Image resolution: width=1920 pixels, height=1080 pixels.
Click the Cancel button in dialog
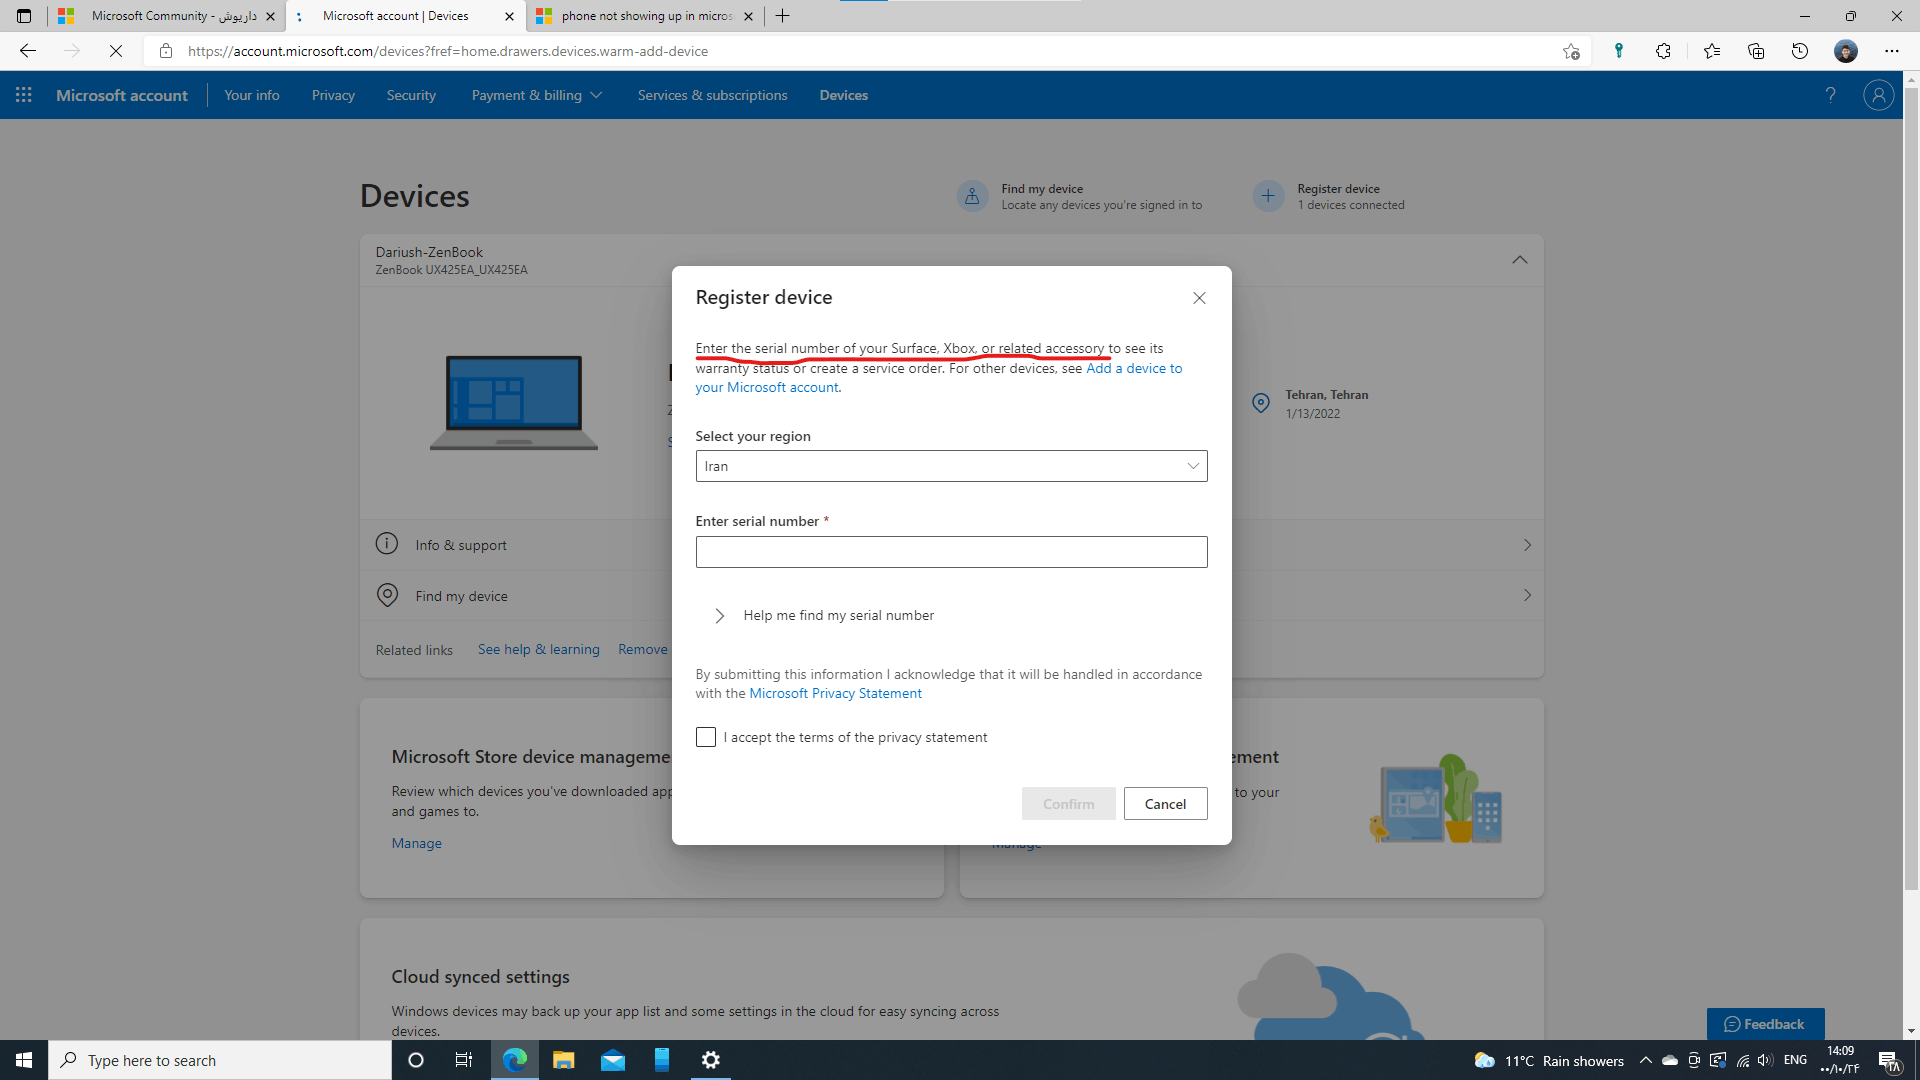[x=1165, y=804]
